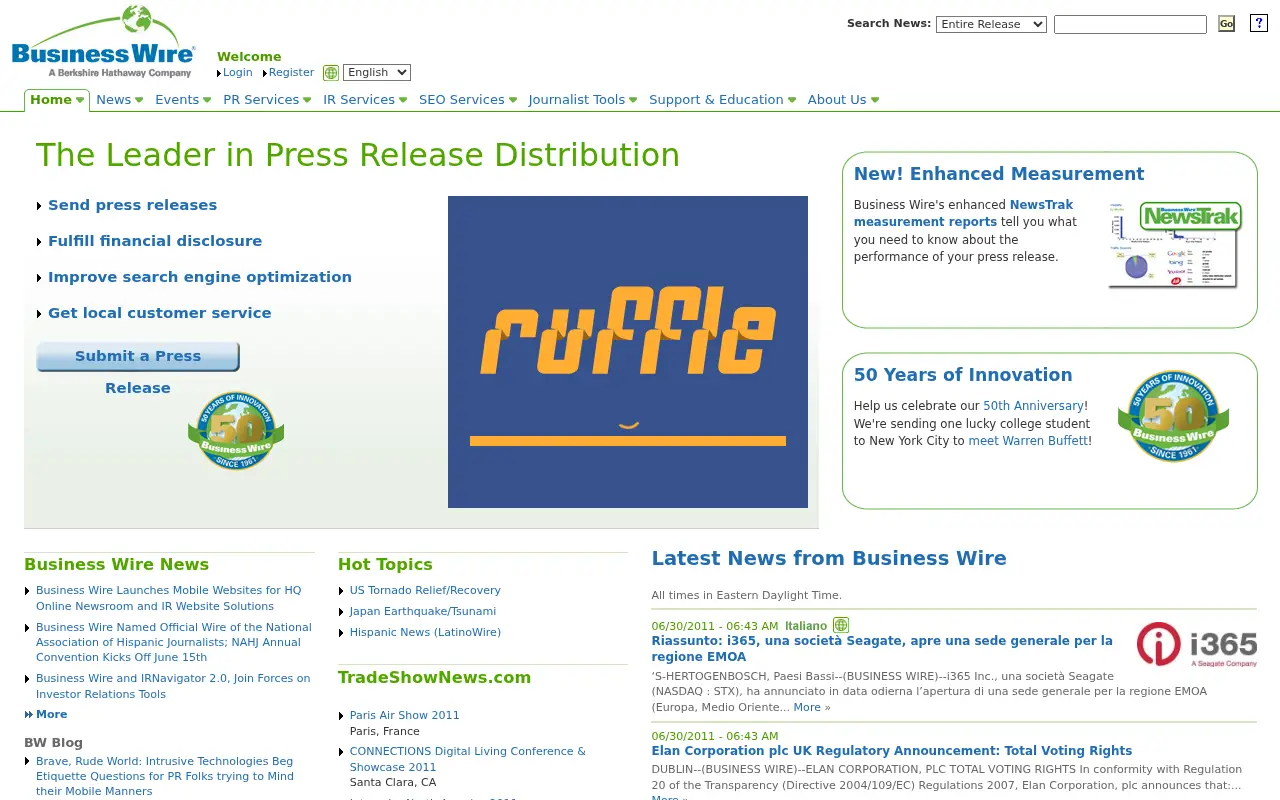The image size is (1280, 800).
Task: Click the i365 Seagate company logo
Action: [x=1196, y=645]
